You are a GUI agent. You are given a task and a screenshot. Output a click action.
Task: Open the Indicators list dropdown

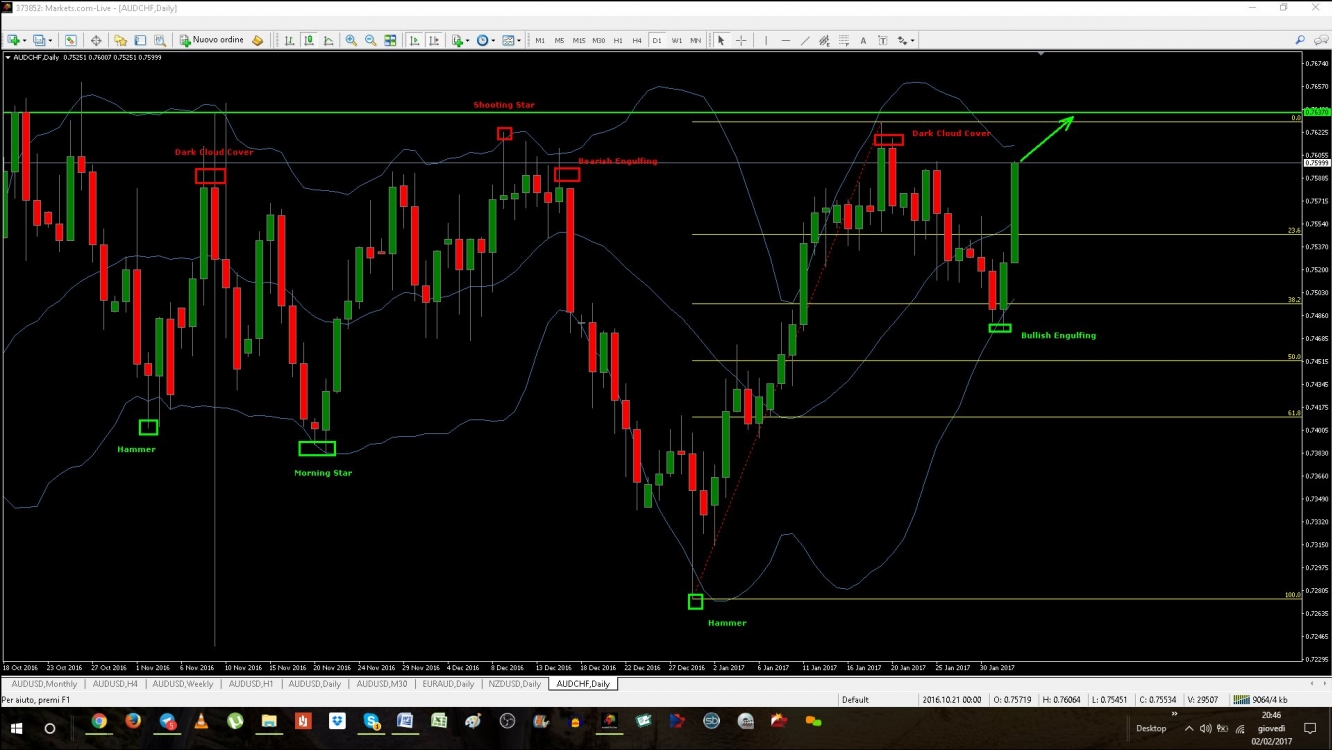467,40
